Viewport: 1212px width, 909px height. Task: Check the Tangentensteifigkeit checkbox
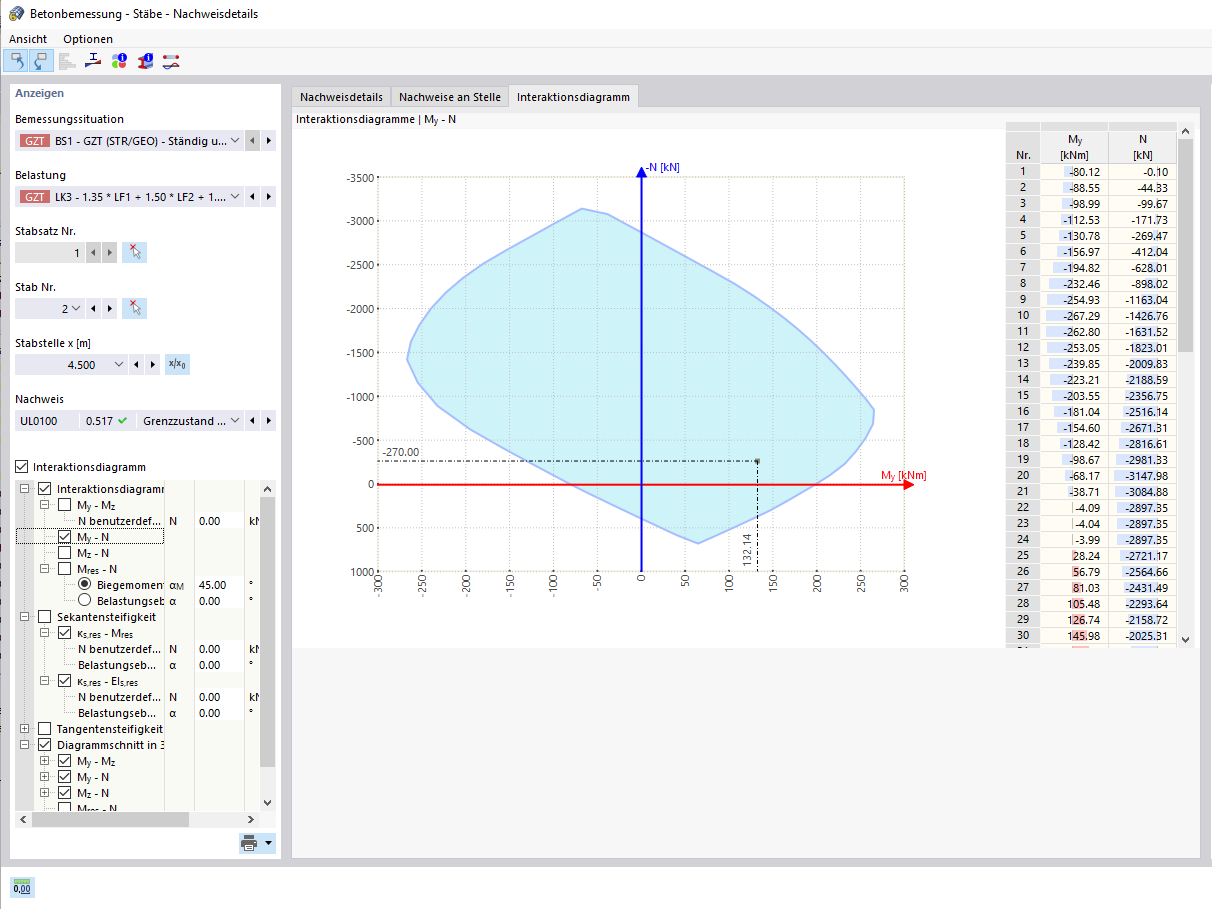(44, 729)
